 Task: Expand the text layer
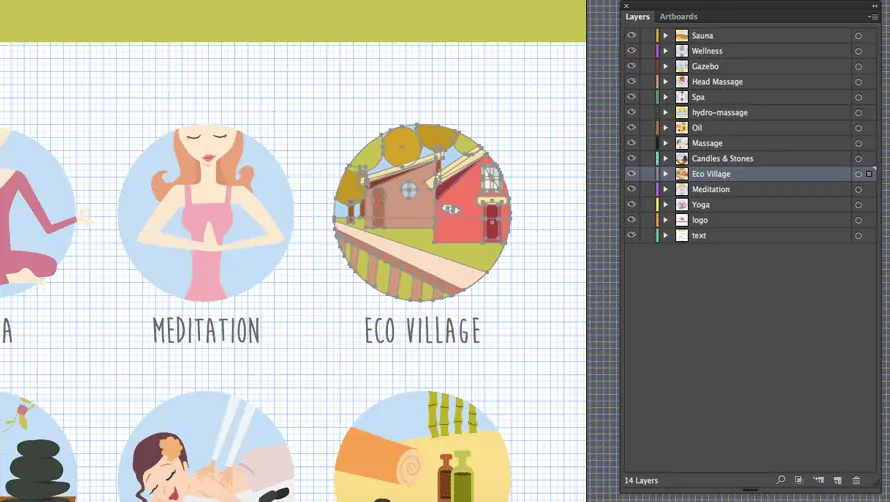pyautogui.click(x=666, y=235)
